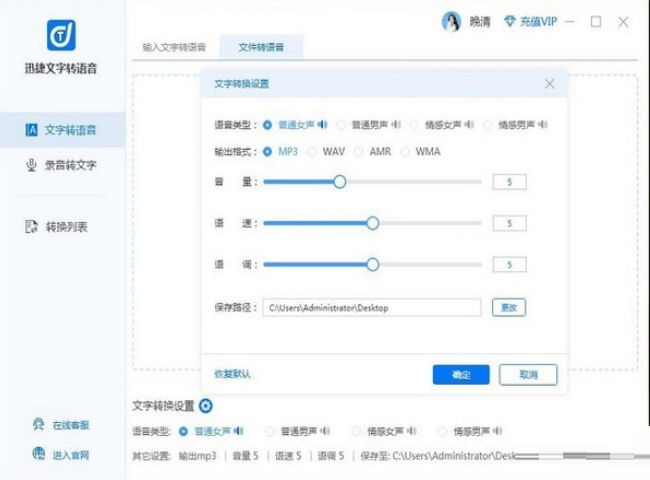The width and height of the screenshot is (650, 480).
Task: Click the globe icon beside 进入官网
Action: click(x=39, y=454)
